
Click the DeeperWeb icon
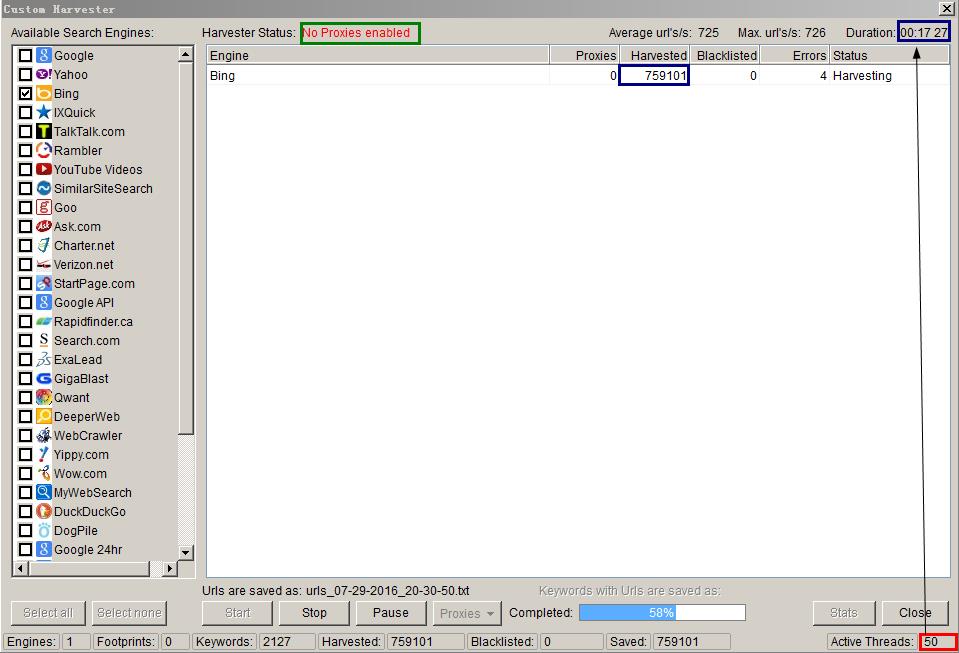tap(43, 416)
